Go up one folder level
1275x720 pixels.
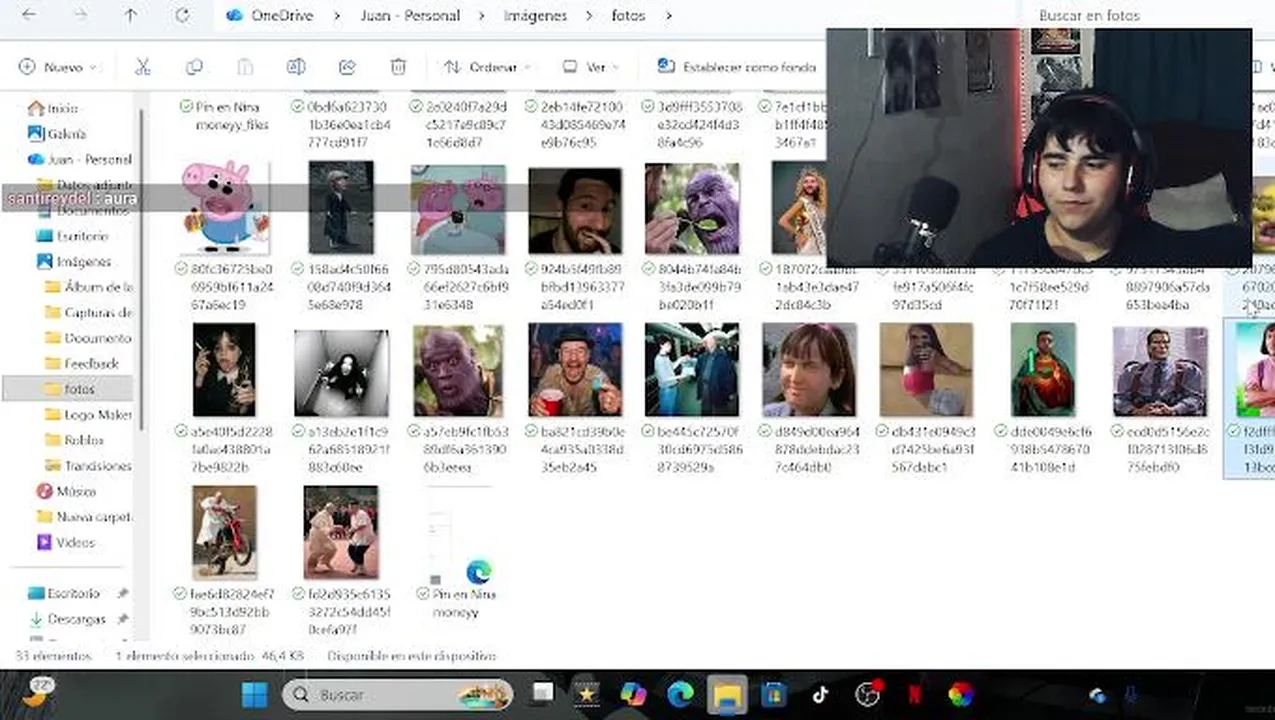(131, 15)
